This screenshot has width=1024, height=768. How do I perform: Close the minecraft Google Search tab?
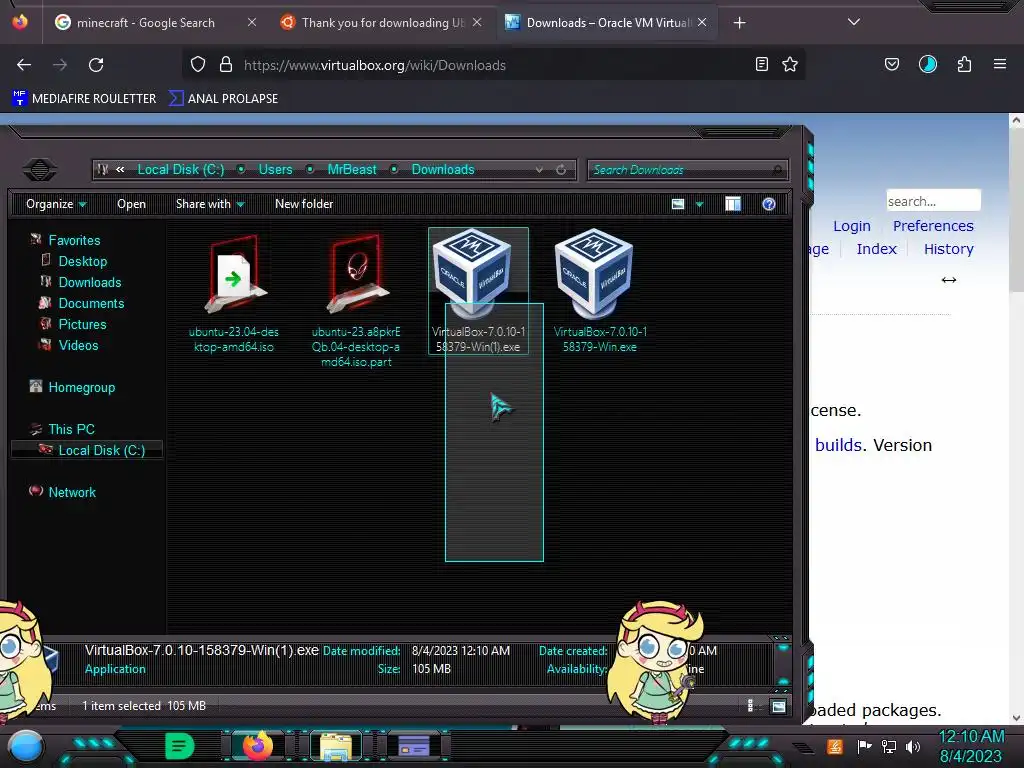click(x=251, y=22)
